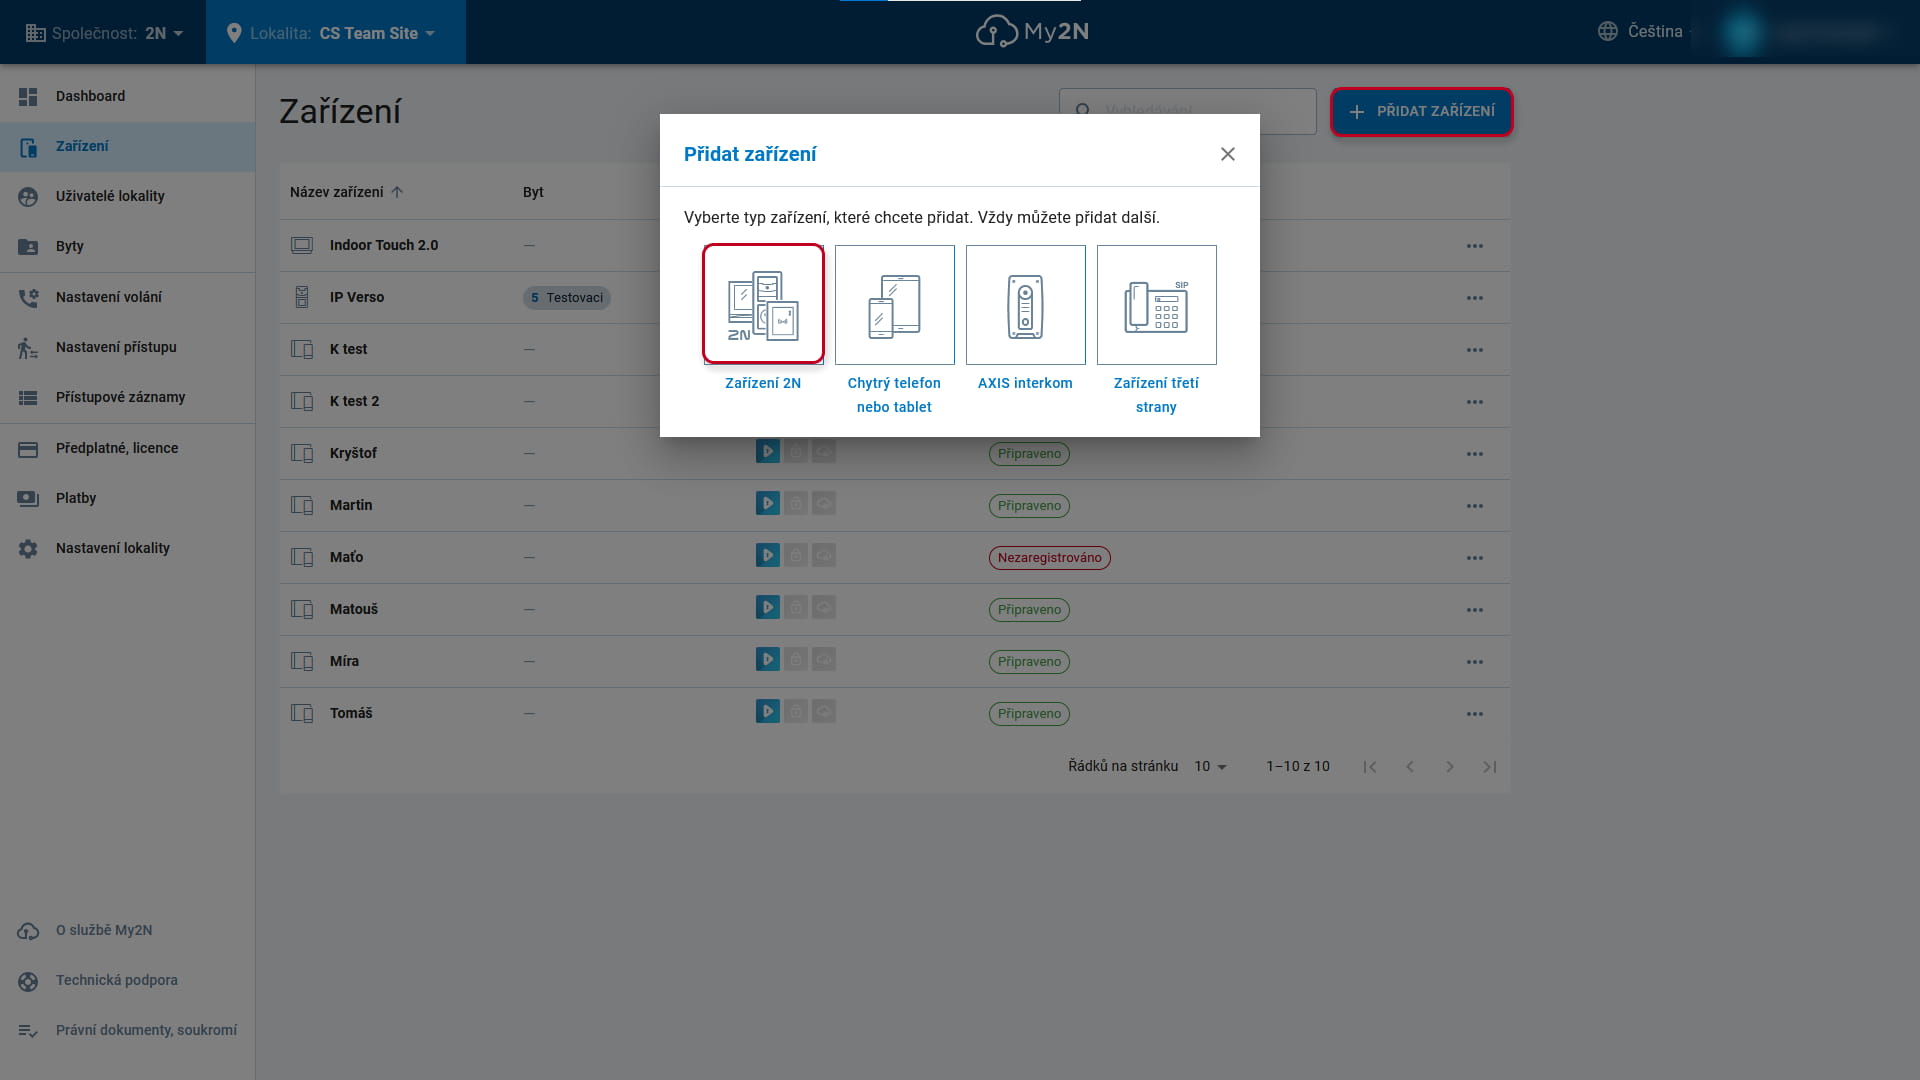
Task: Click the blurred user avatar in header
Action: click(1741, 32)
